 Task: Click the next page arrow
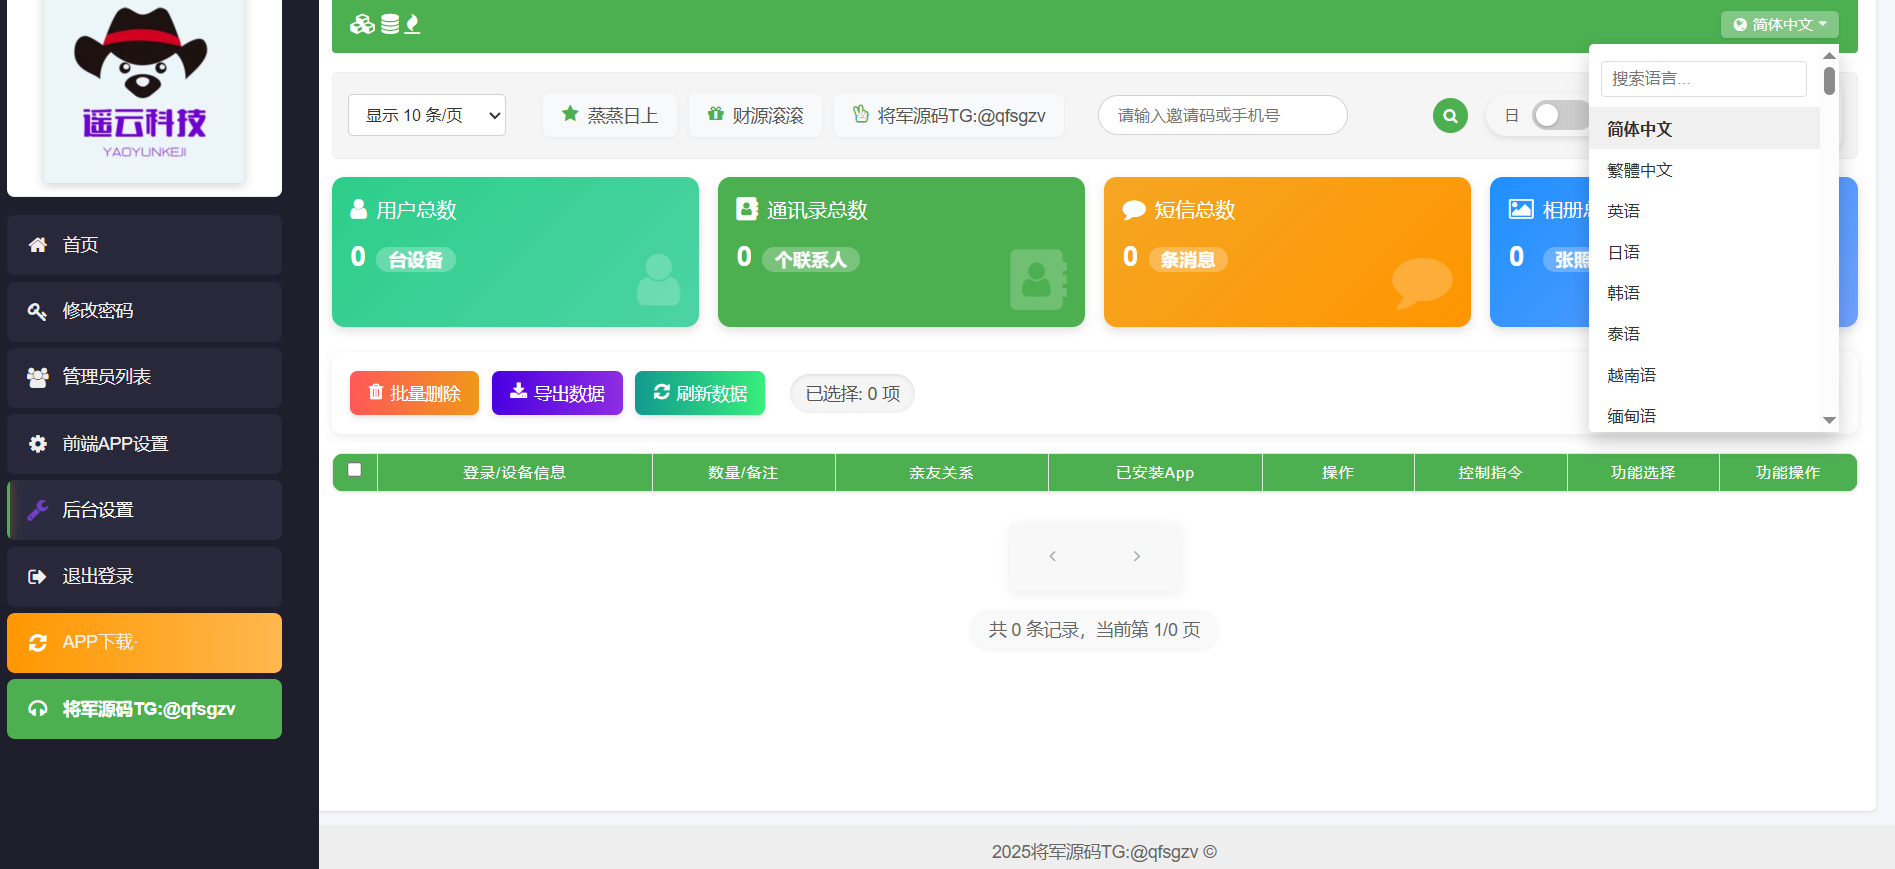(x=1137, y=556)
